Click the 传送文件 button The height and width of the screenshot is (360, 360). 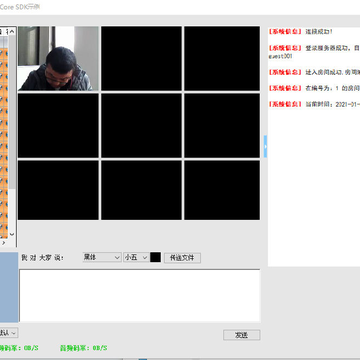click(x=182, y=258)
